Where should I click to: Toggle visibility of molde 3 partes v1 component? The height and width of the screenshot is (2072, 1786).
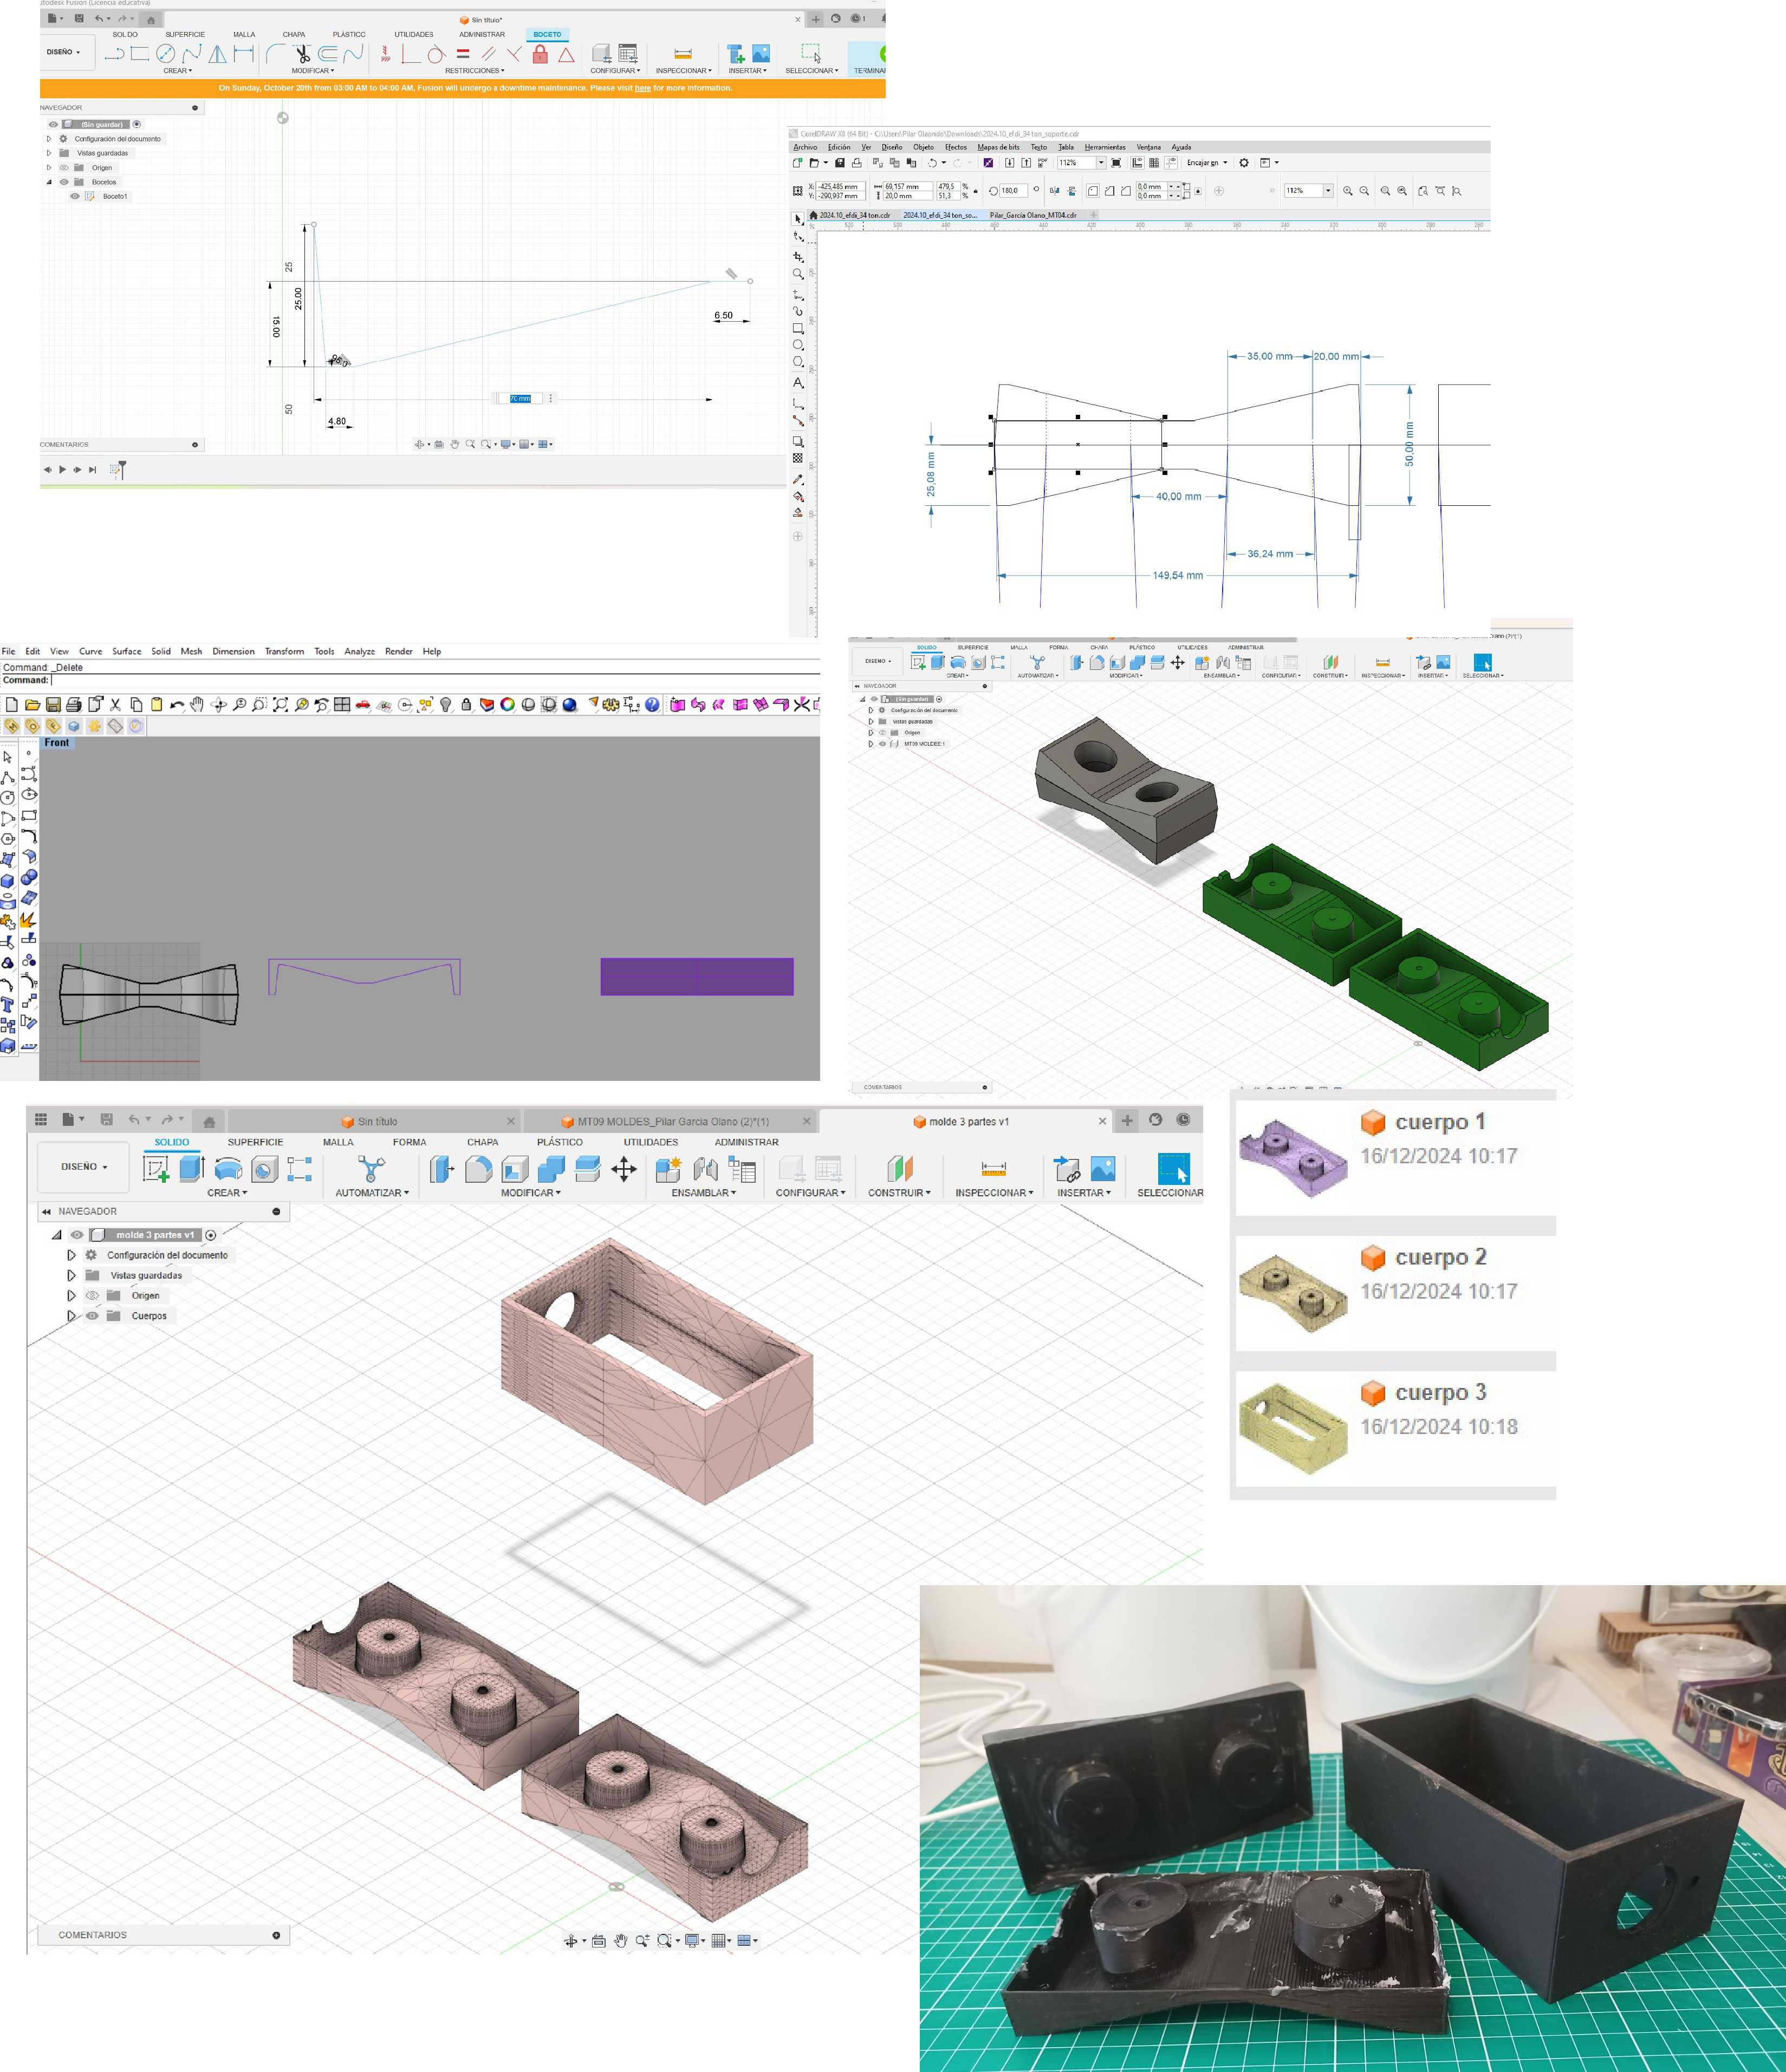click(x=76, y=1235)
